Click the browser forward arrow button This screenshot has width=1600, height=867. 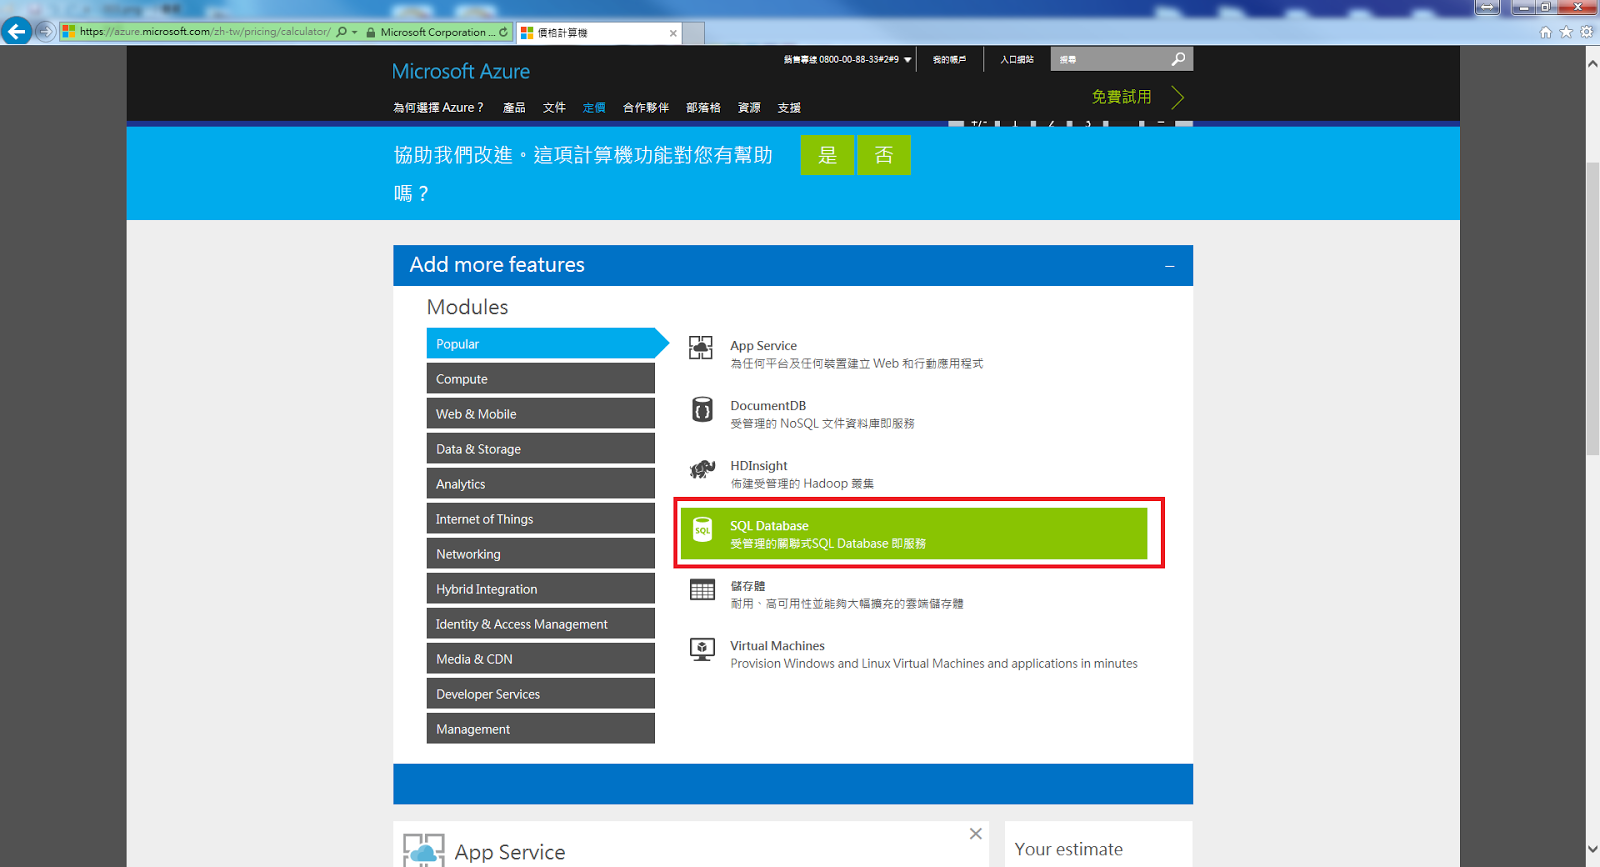[45, 31]
